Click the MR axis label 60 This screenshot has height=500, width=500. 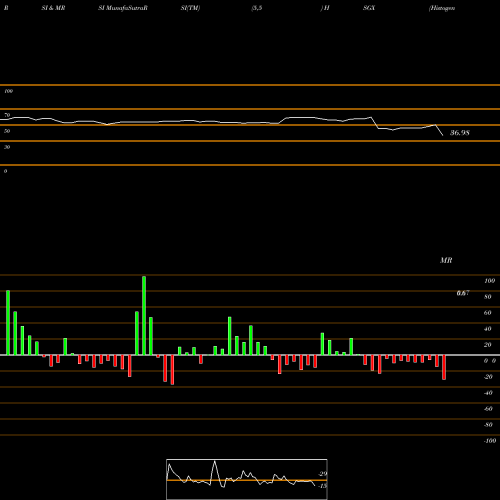[x=488, y=313]
